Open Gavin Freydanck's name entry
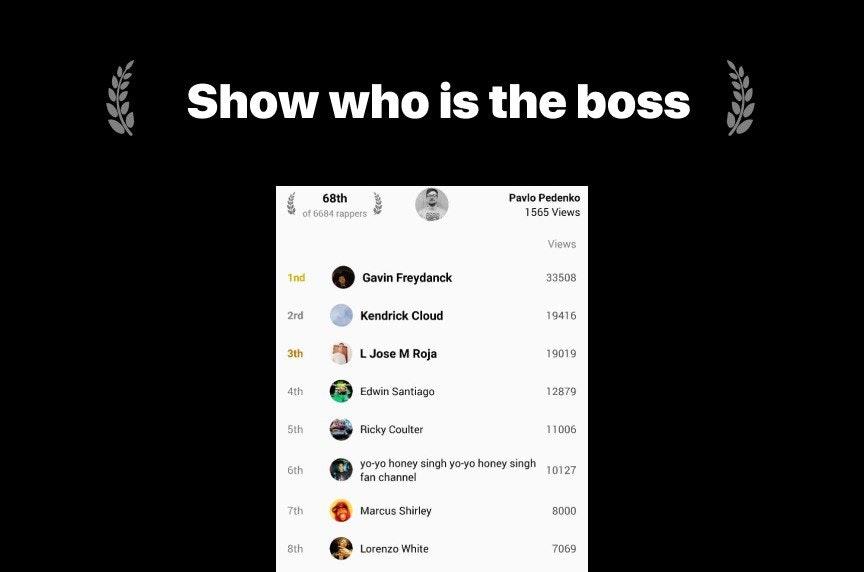Image resolution: width=864 pixels, height=572 pixels. (x=407, y=278)
